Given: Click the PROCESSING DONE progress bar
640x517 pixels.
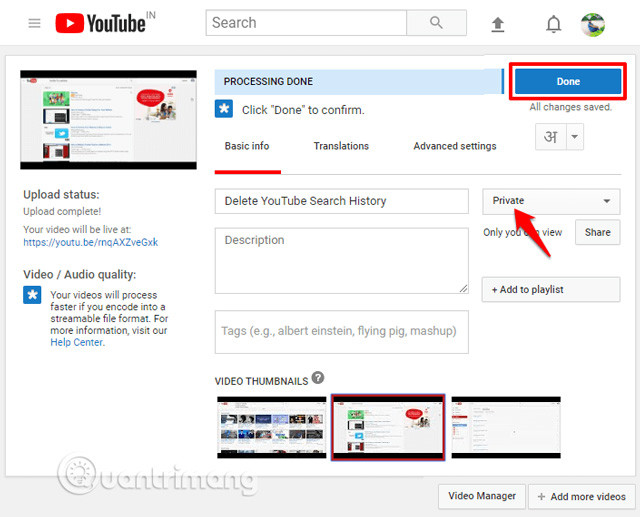Looking at the screenshot, I should [359, 82].
